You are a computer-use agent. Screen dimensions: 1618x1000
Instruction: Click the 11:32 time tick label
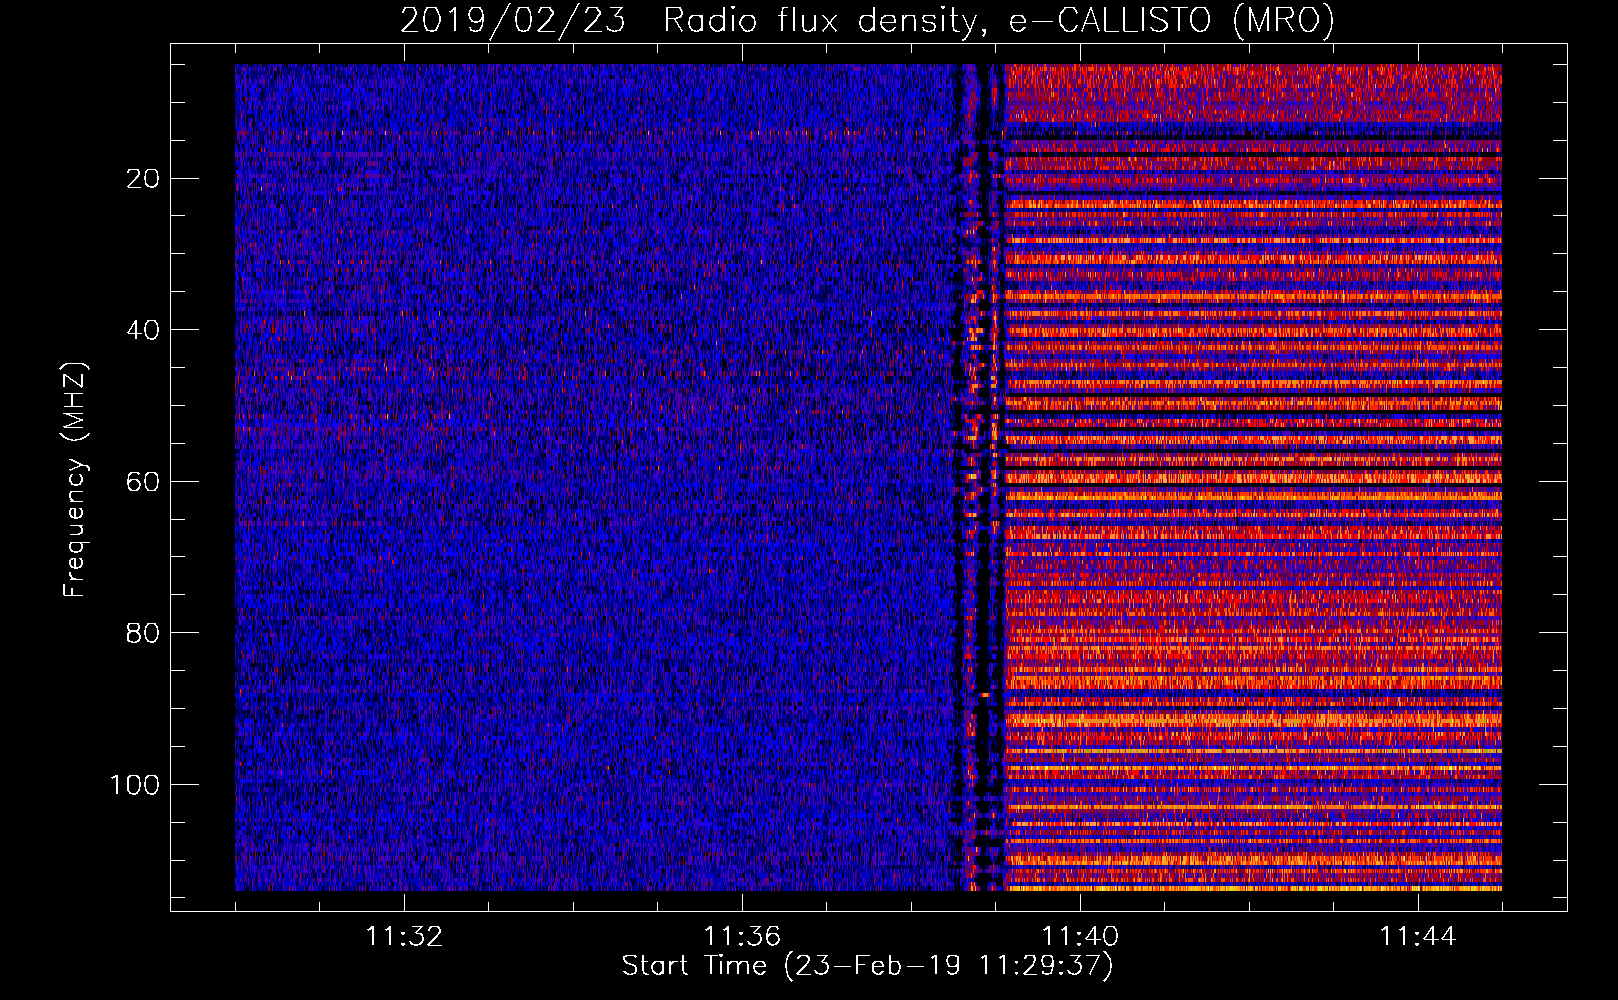404,937
